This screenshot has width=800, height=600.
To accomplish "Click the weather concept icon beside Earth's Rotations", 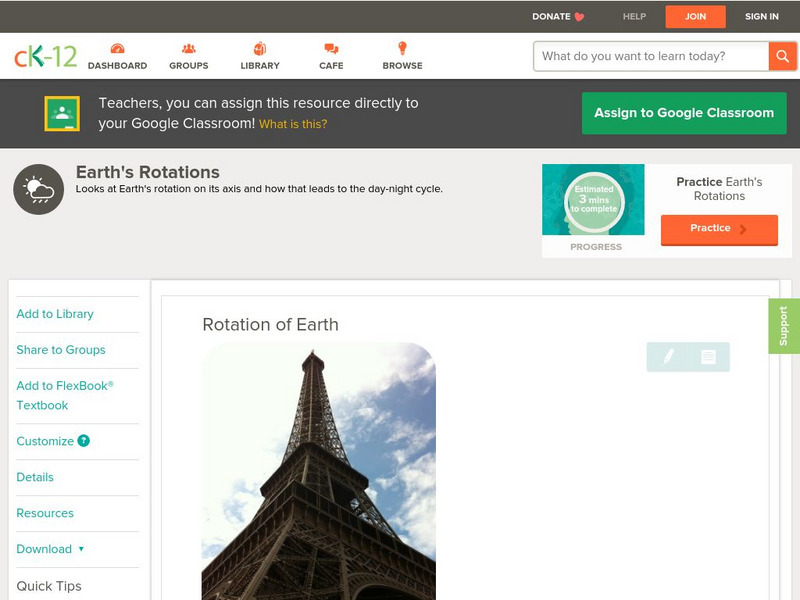I will pyautogui.click(x=39, y=189).
